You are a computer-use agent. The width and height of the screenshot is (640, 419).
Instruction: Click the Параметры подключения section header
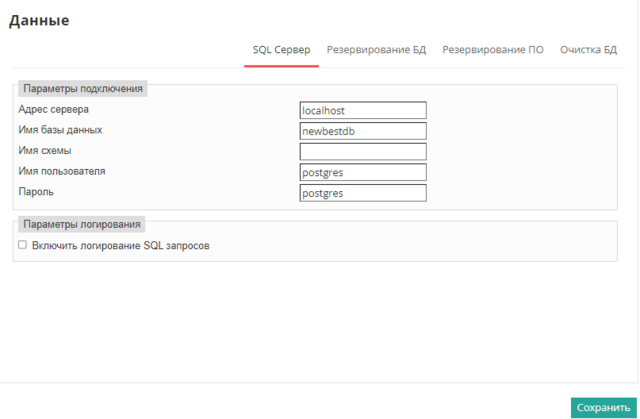click(x=83, y=88)
